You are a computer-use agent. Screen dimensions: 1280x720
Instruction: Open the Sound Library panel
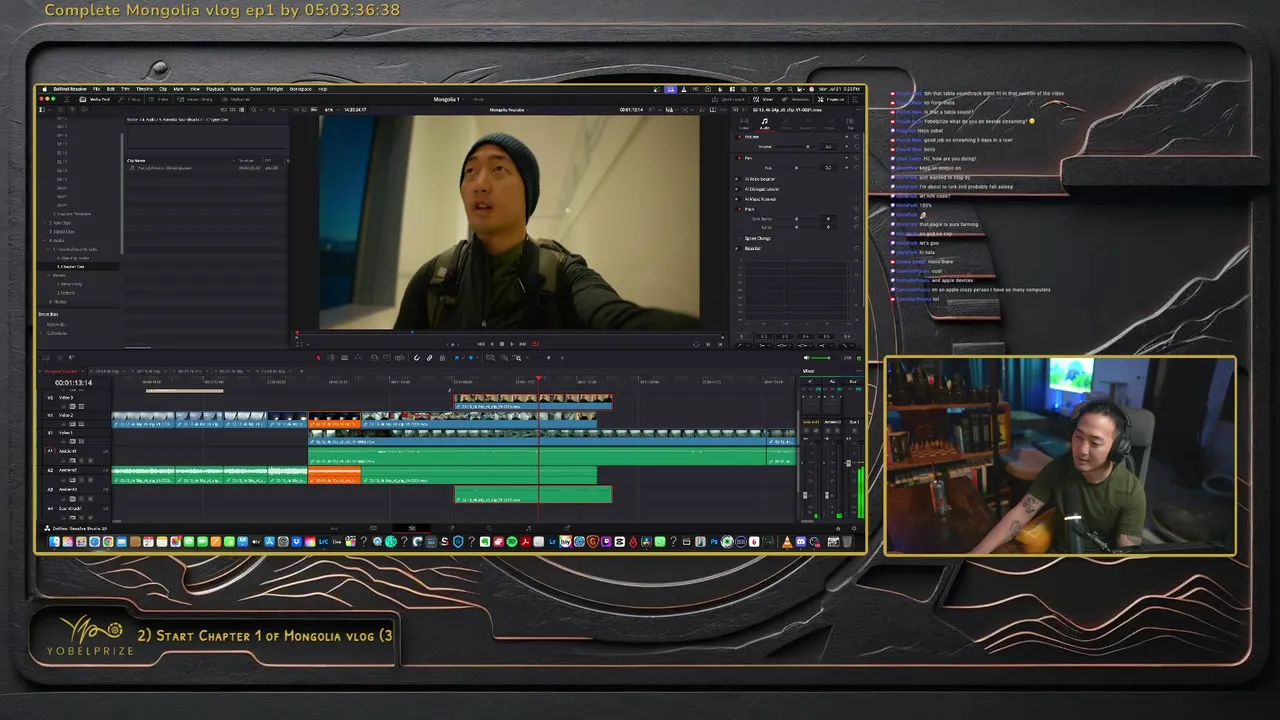click(195, 99)
